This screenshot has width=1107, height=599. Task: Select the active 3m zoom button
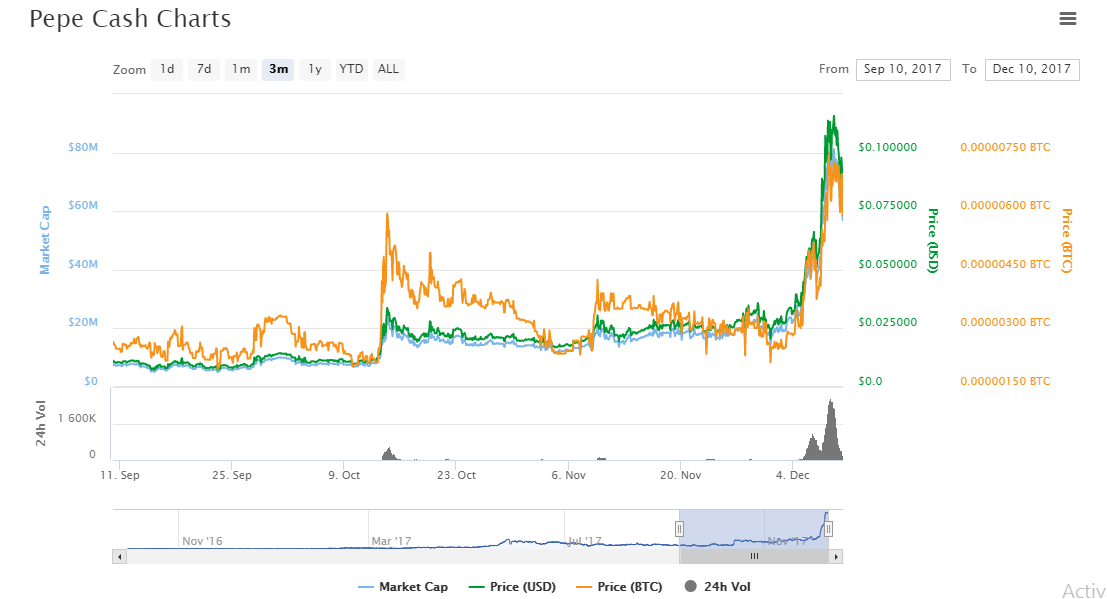(x=278, y=69)
